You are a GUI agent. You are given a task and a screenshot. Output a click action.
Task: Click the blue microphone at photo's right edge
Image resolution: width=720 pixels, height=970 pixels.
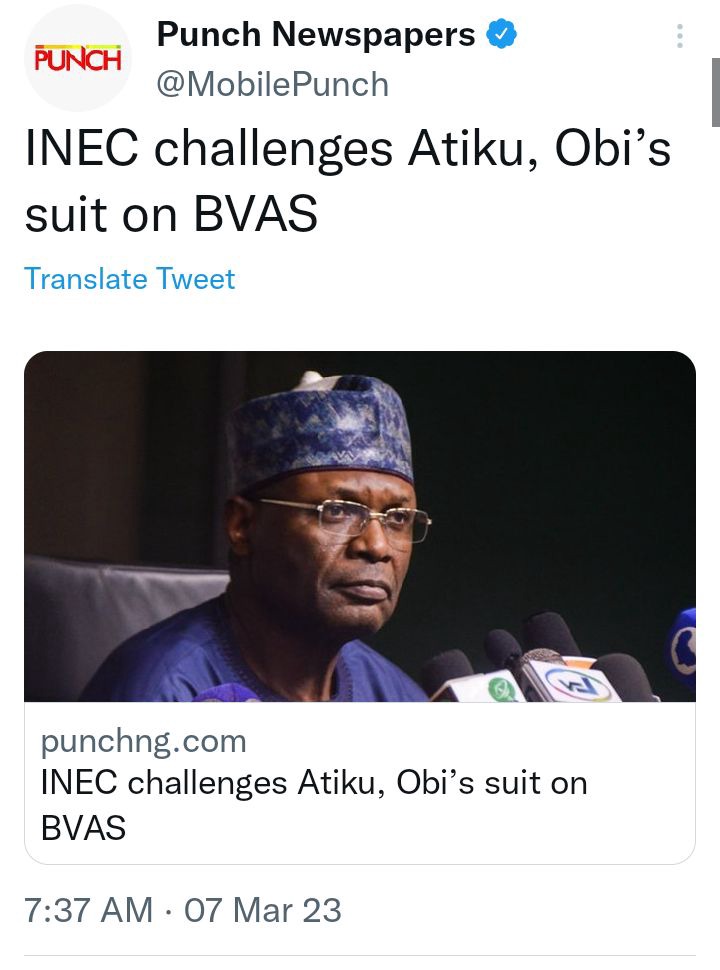[x=682, y=646]
